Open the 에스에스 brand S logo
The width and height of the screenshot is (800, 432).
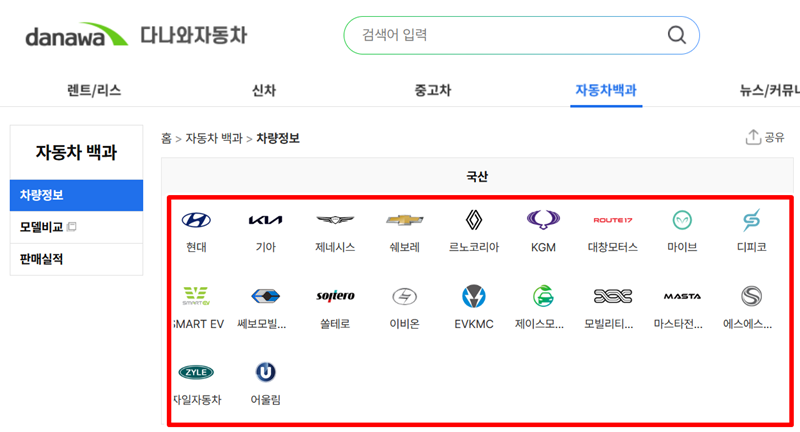pos(752,296)
